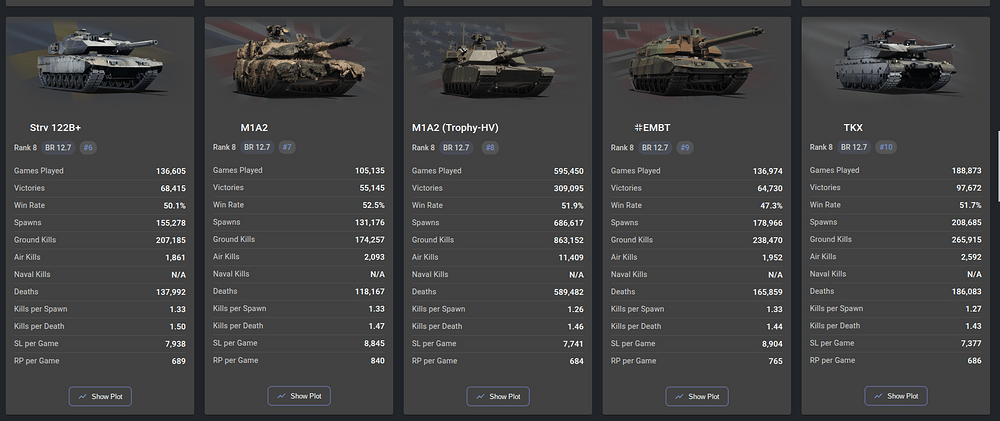The height and width of the screenshot is (421, 1000).
Task: Click the page scrollbar on right edge
Action: point(998,166)
